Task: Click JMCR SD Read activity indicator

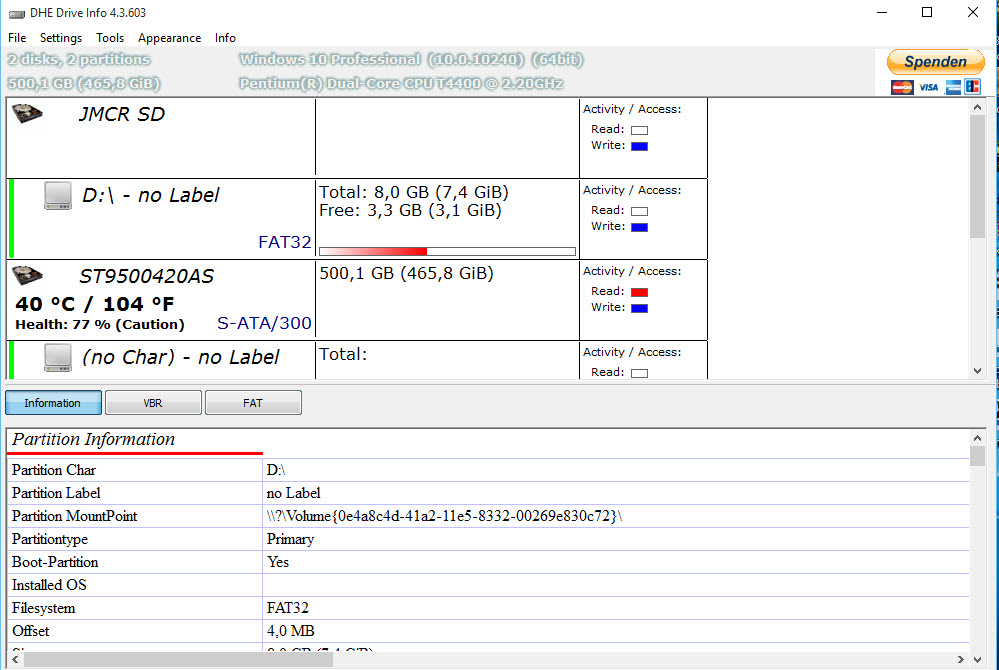Action: 639,130
